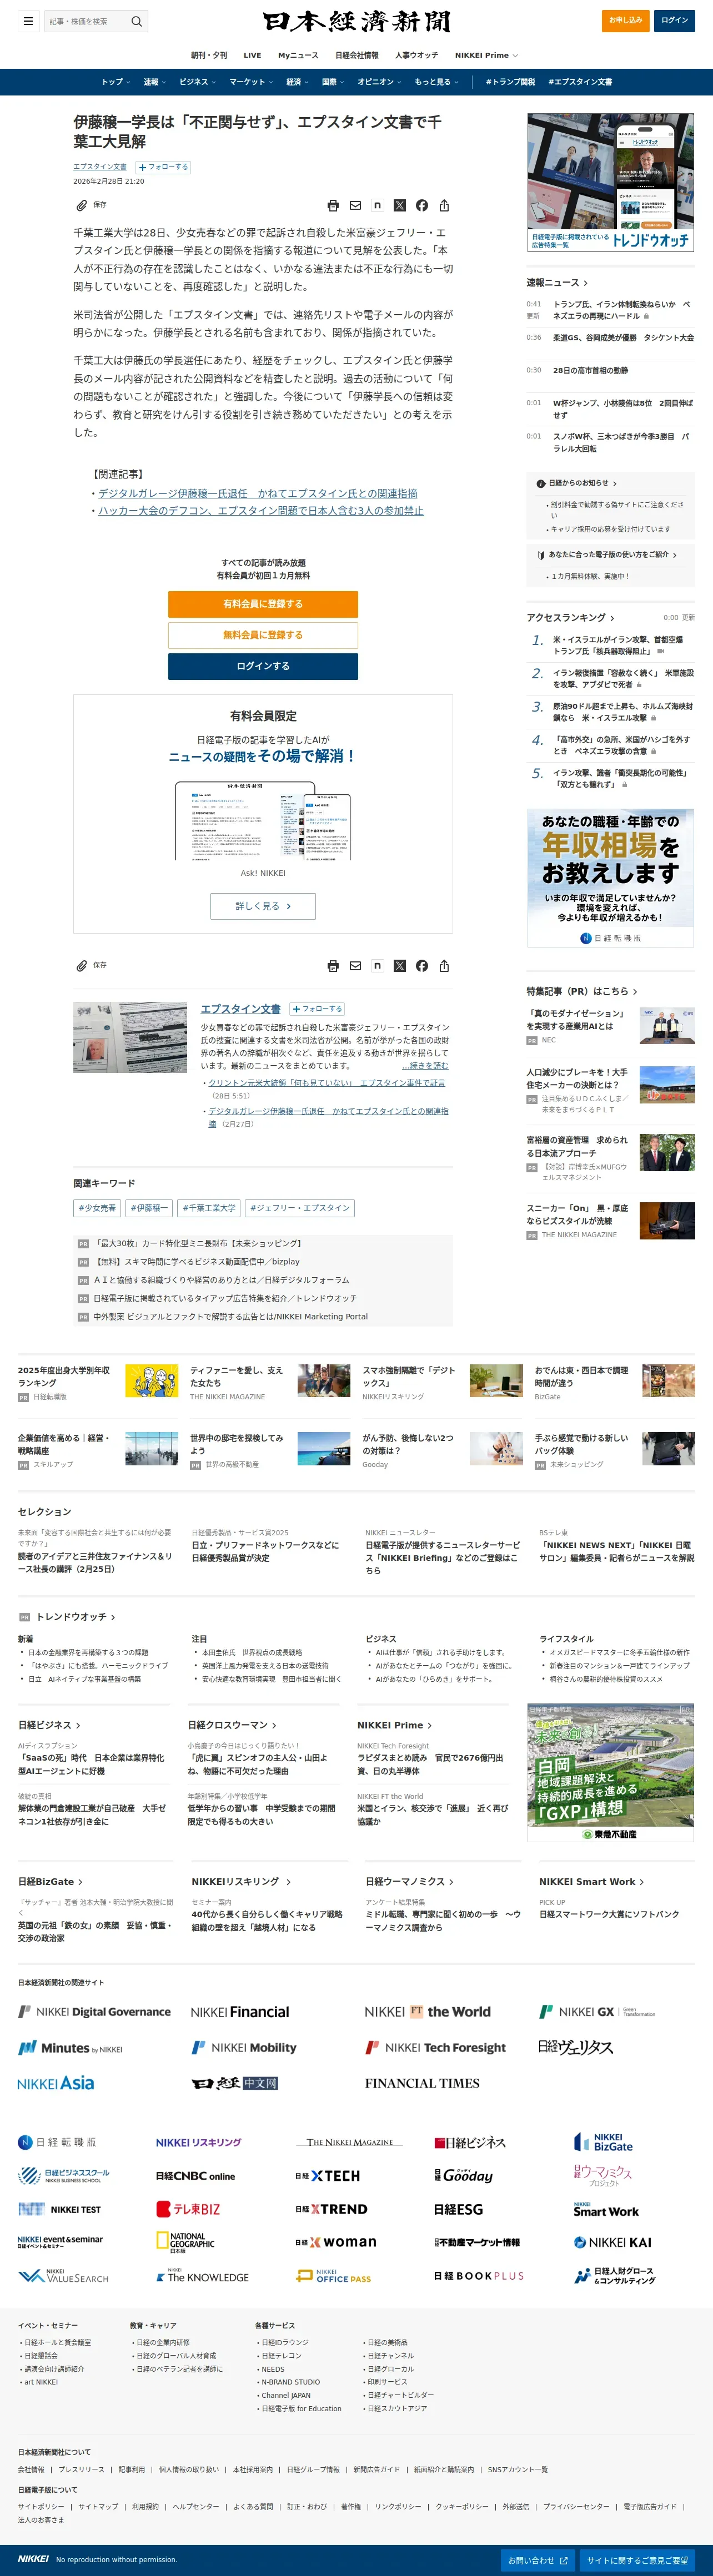Image resolution: width=713 pixels, height=2576 pixels.
Task: Click the magnifier search icon
Action: click(137, 20)
